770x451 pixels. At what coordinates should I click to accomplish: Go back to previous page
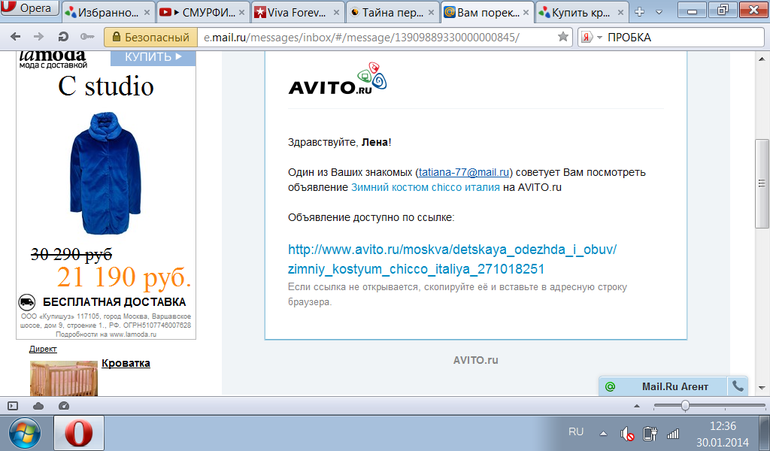(16, 37)
